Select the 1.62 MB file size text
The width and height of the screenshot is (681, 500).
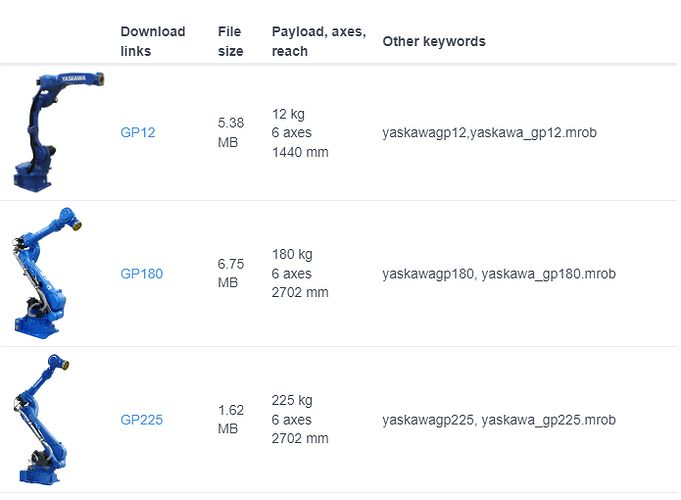point(231,419)
